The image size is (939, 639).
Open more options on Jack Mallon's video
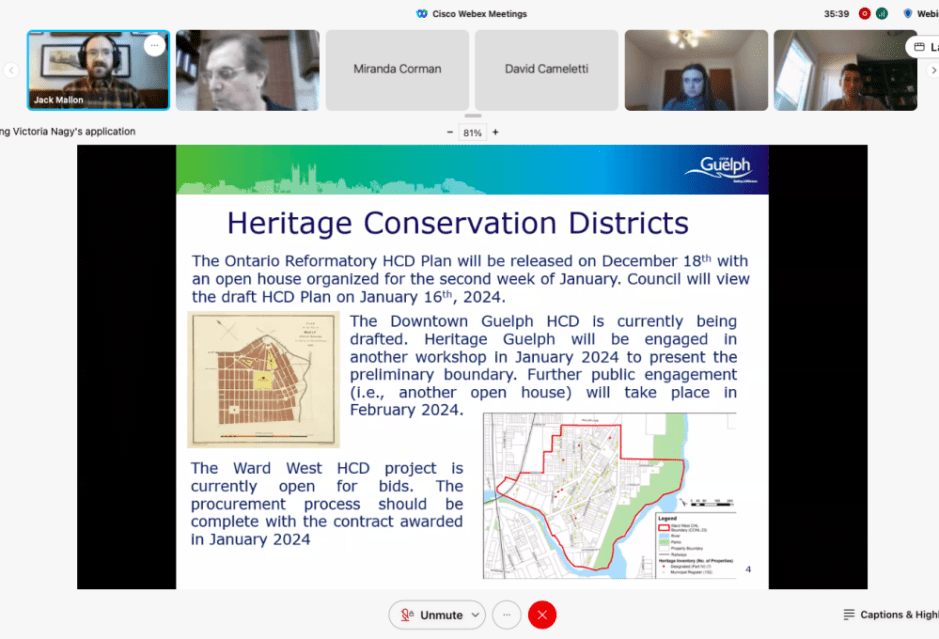coord(154,45)
